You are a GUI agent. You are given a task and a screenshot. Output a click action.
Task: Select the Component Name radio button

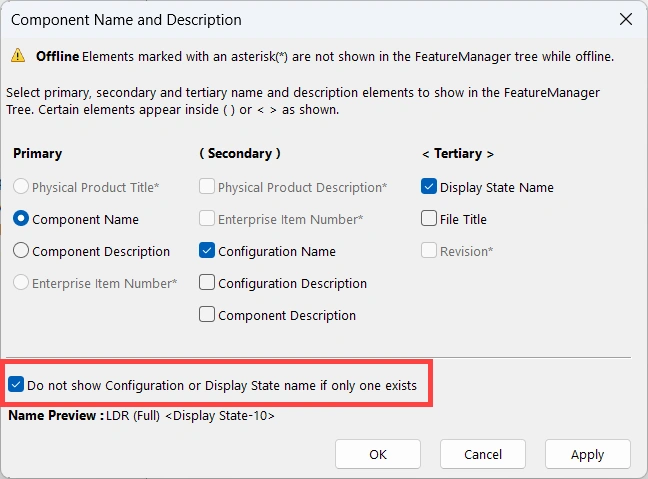coord(21,219)
